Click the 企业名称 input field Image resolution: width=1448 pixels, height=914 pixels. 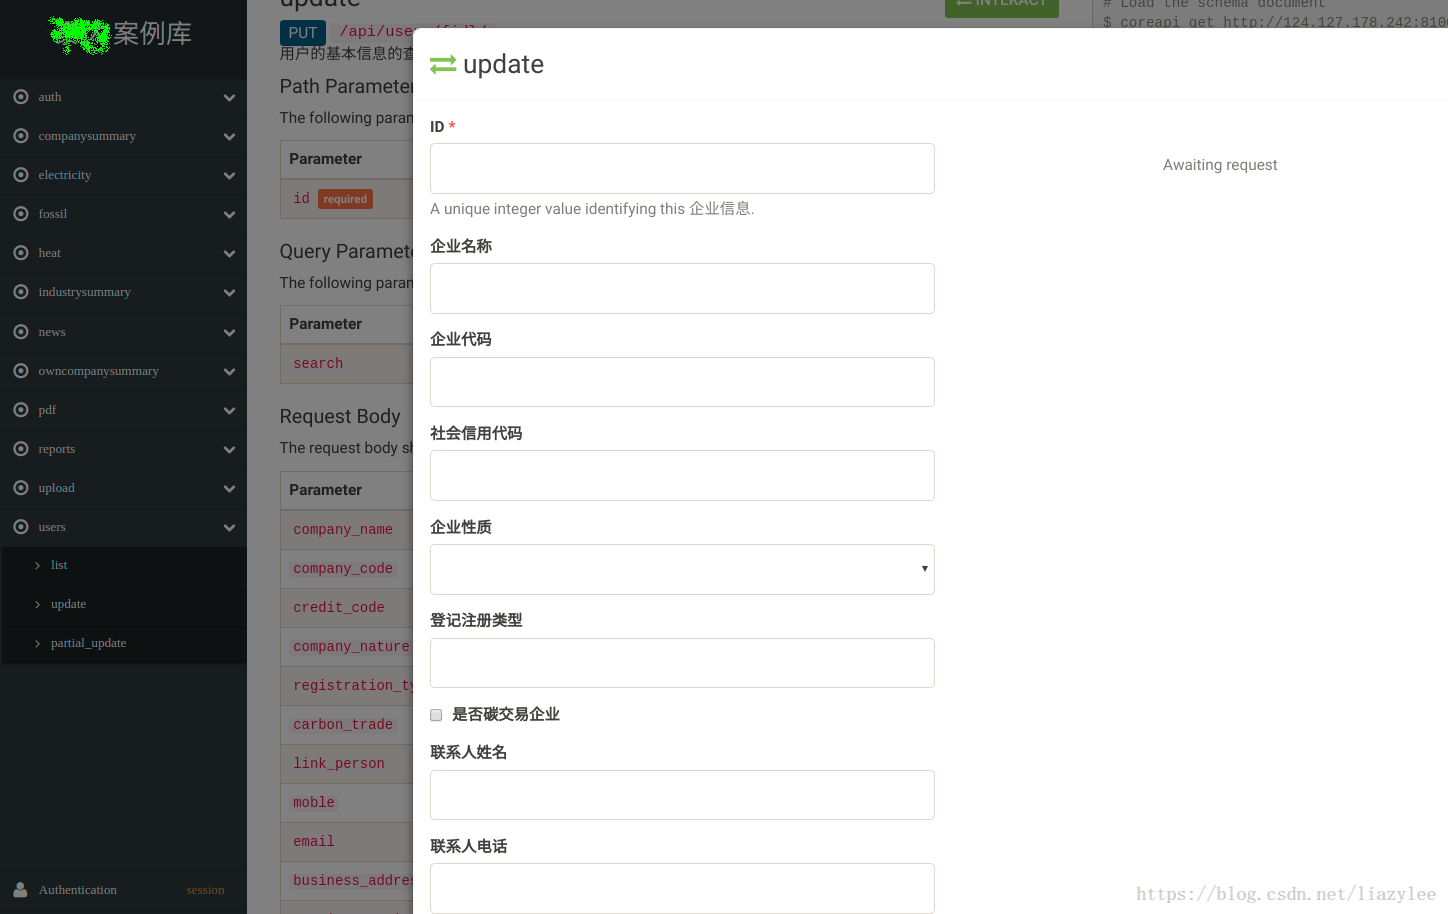point(682,288)
